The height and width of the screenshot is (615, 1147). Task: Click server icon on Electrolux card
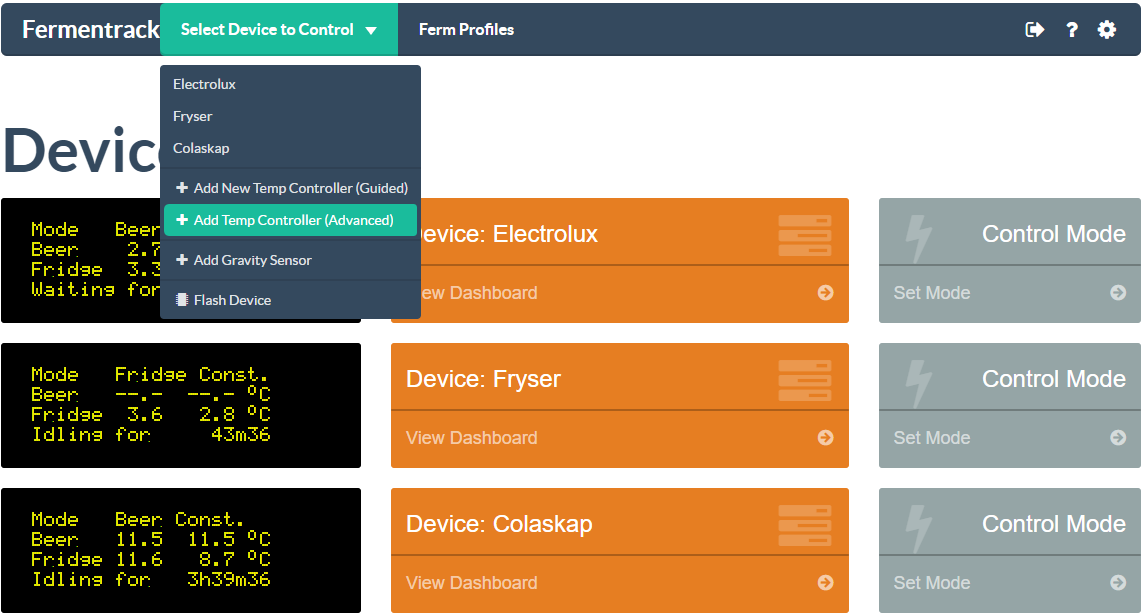(805, 235)
